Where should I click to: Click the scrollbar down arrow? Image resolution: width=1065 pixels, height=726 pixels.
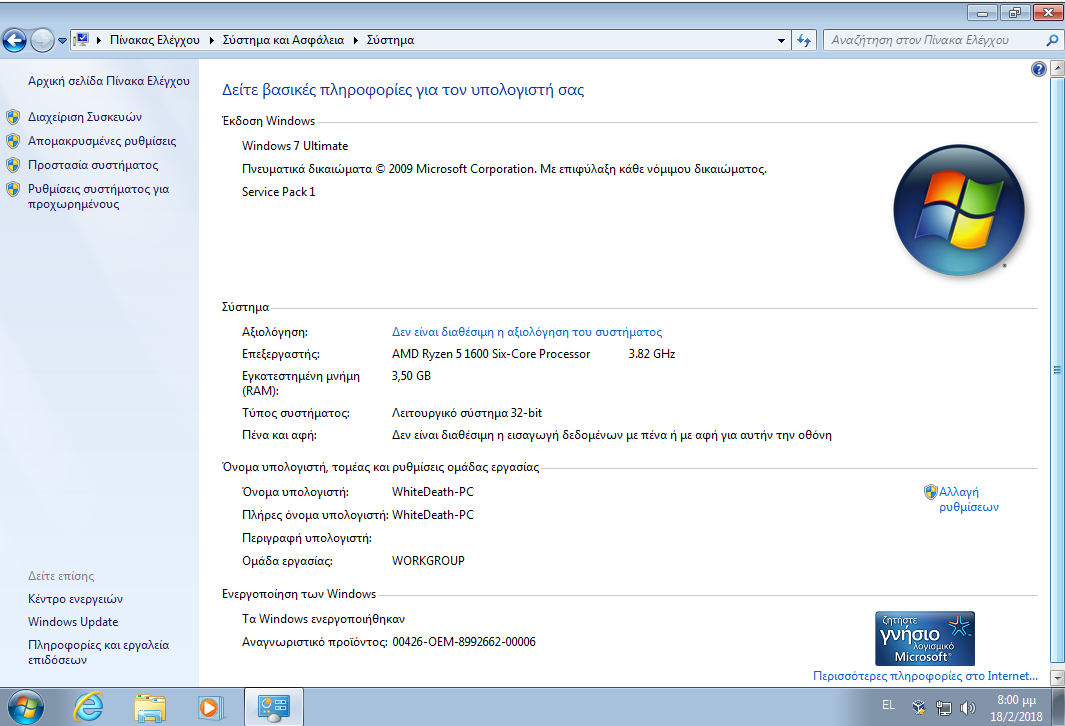tap(1057, 677)
